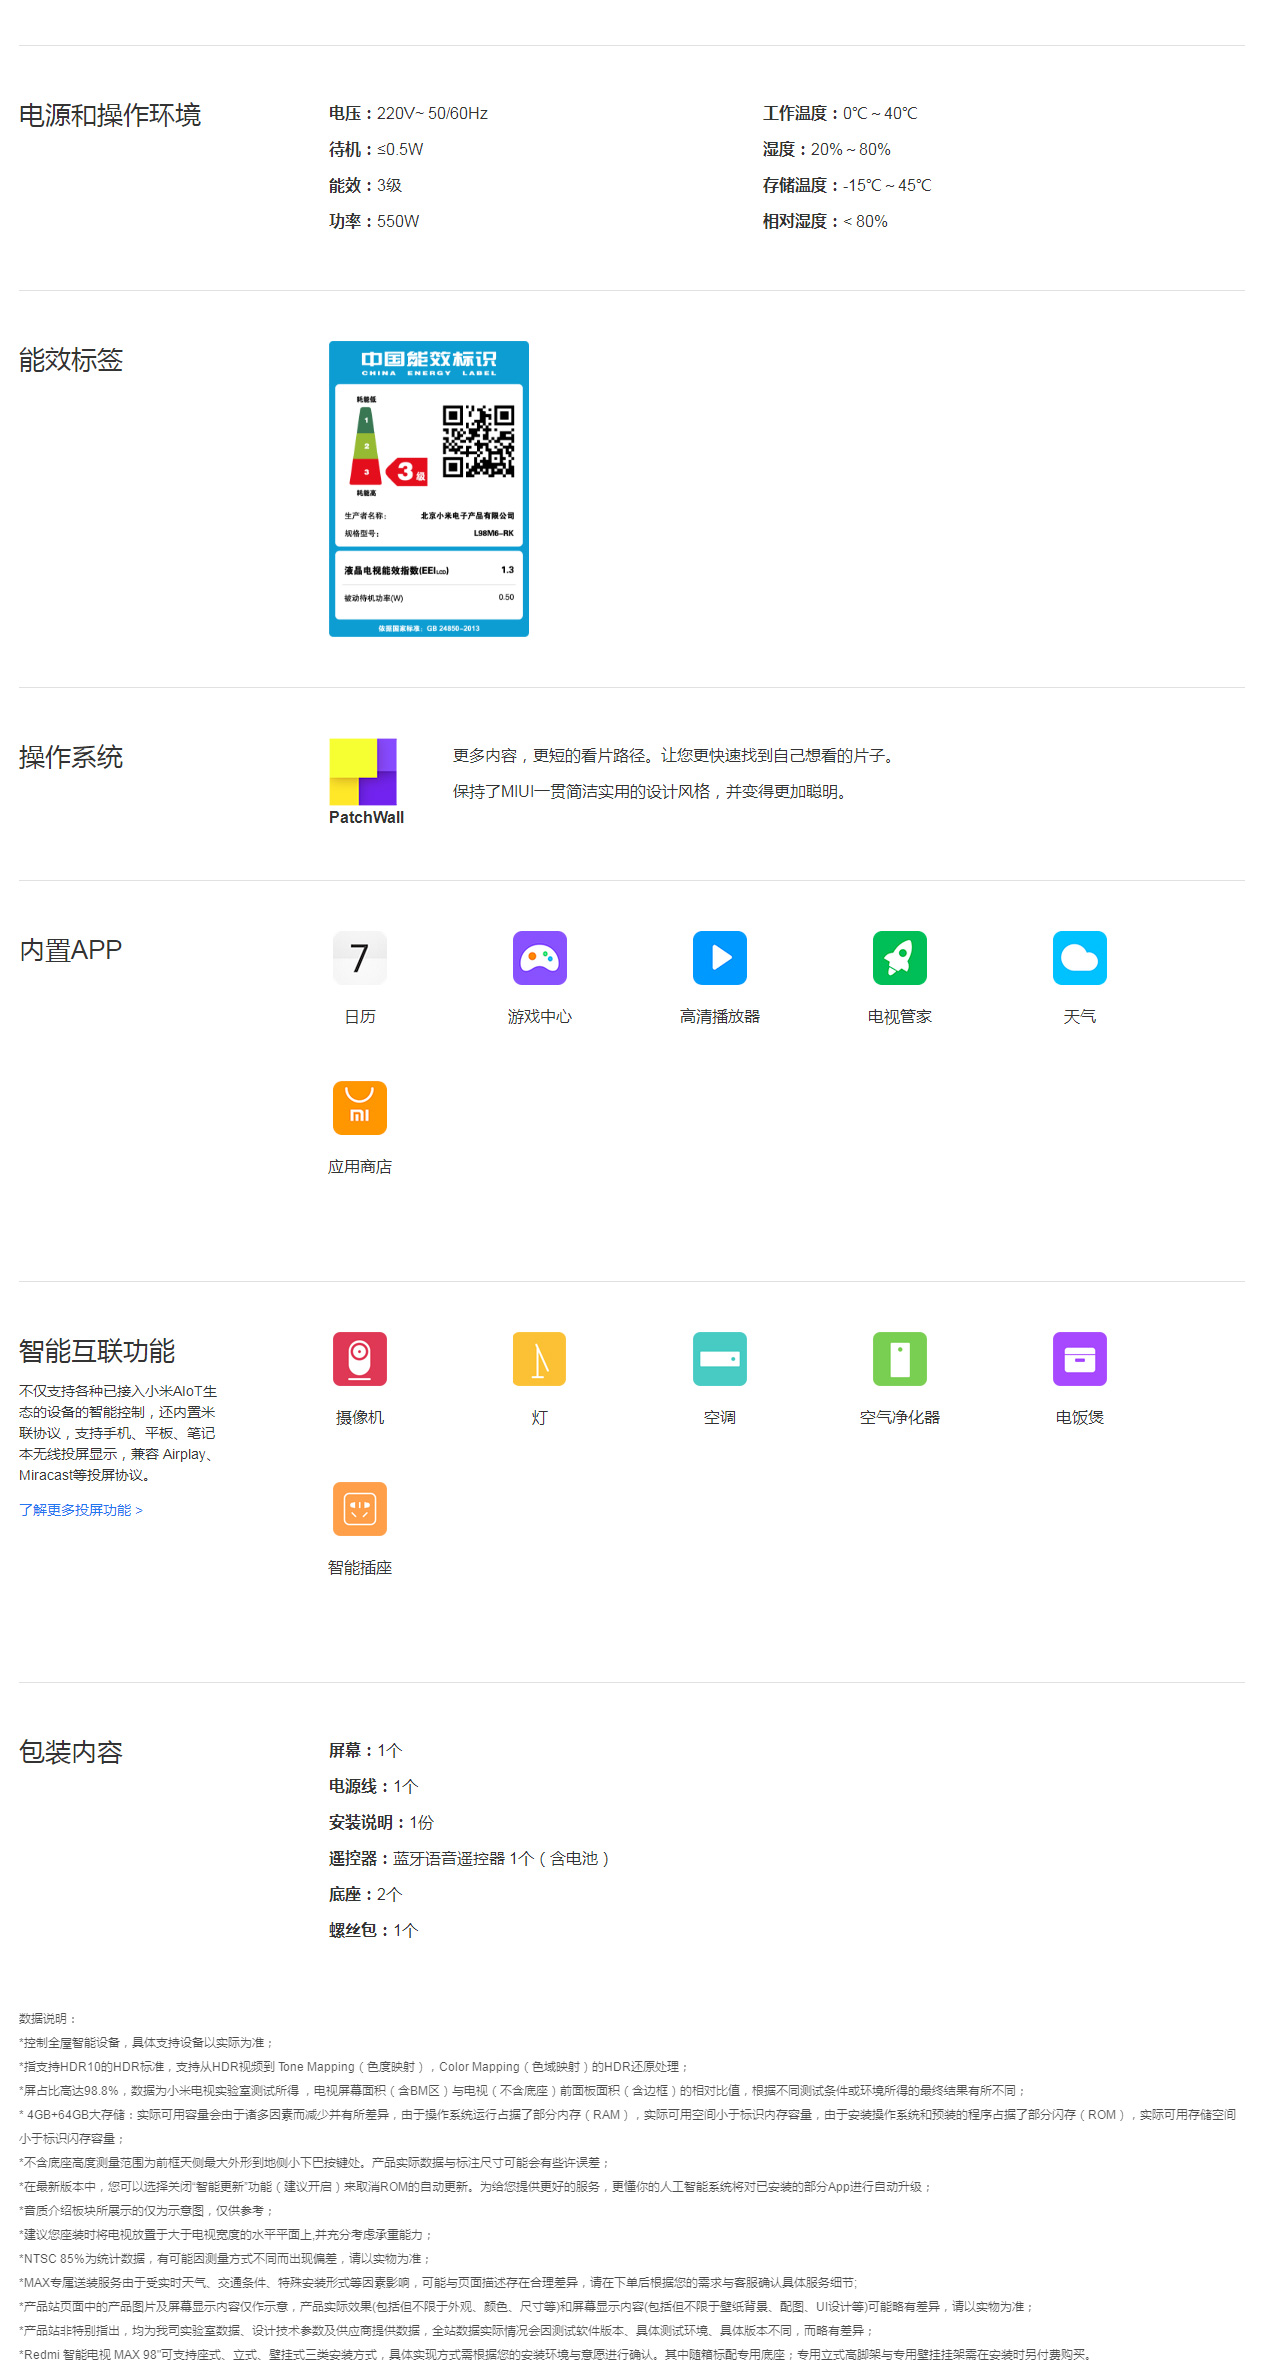Click the 工作温度：0℃ ~ 40℃ spec
This screenshot has width=1263, height=2370.
(840, 113)
